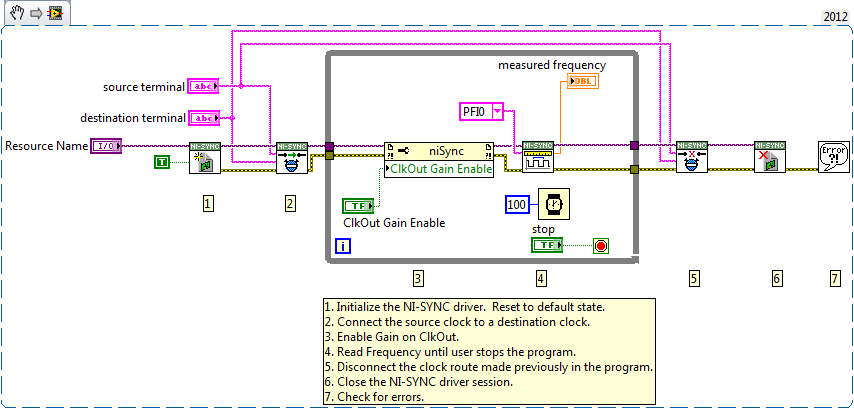Select the NI-SYNC Initialize VI node
Screen dimensions: 854x409
205,158
